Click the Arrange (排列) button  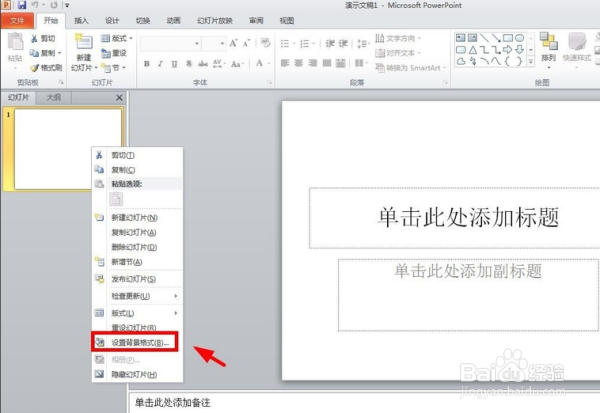click(548, 50)
